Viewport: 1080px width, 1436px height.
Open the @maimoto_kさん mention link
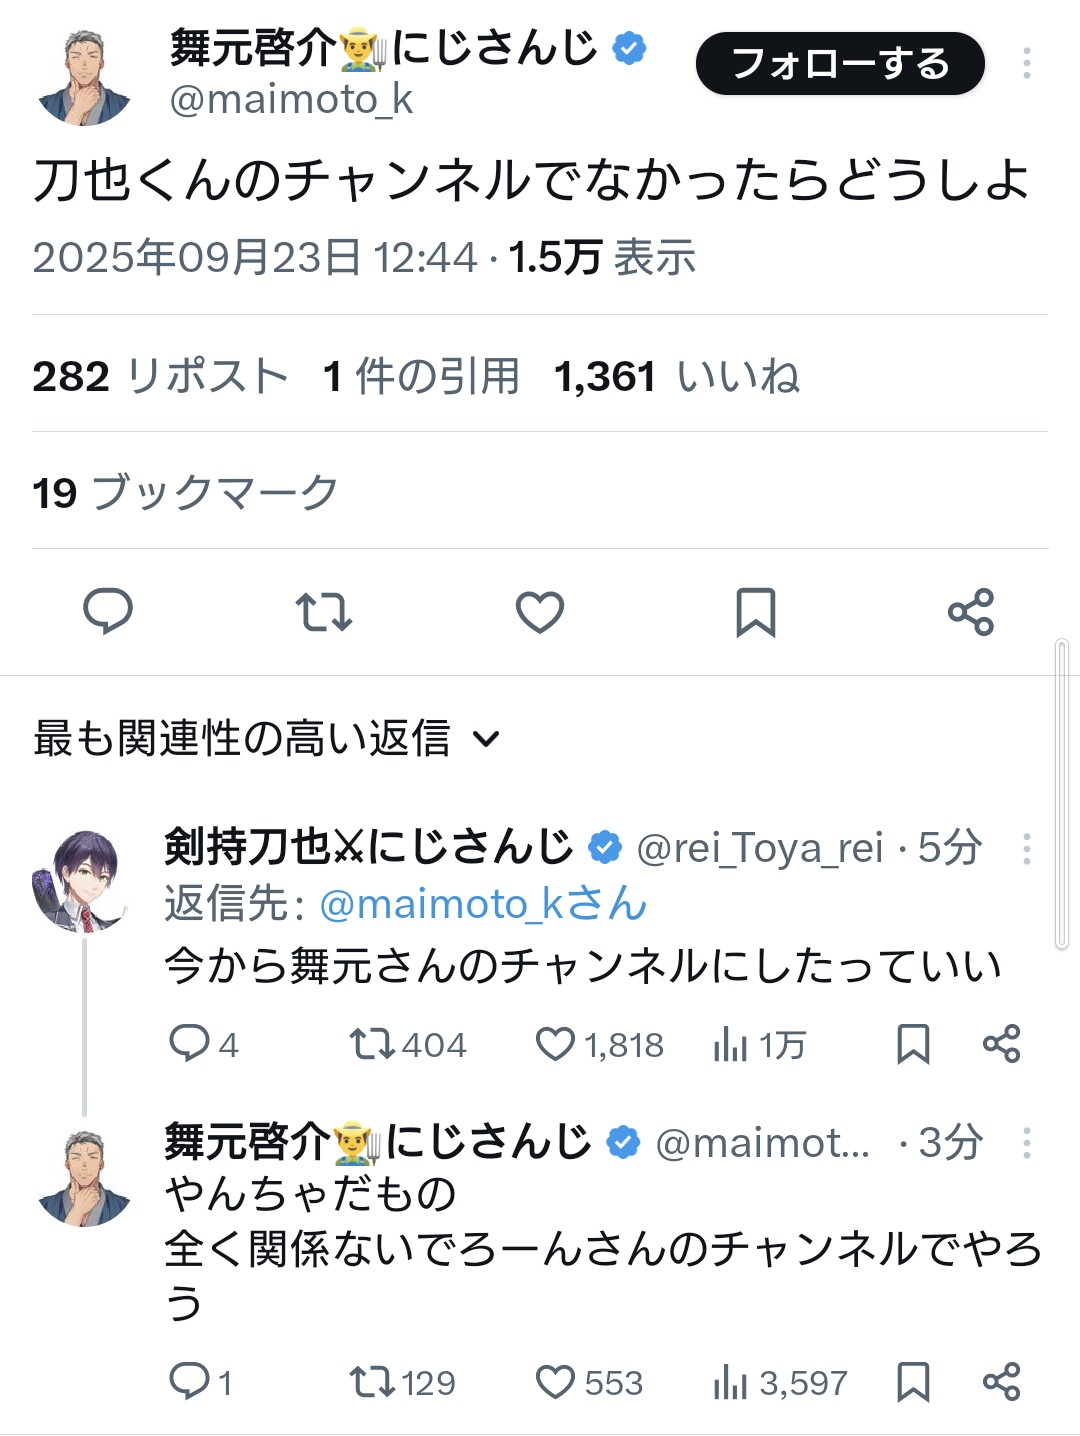(482, 904)
